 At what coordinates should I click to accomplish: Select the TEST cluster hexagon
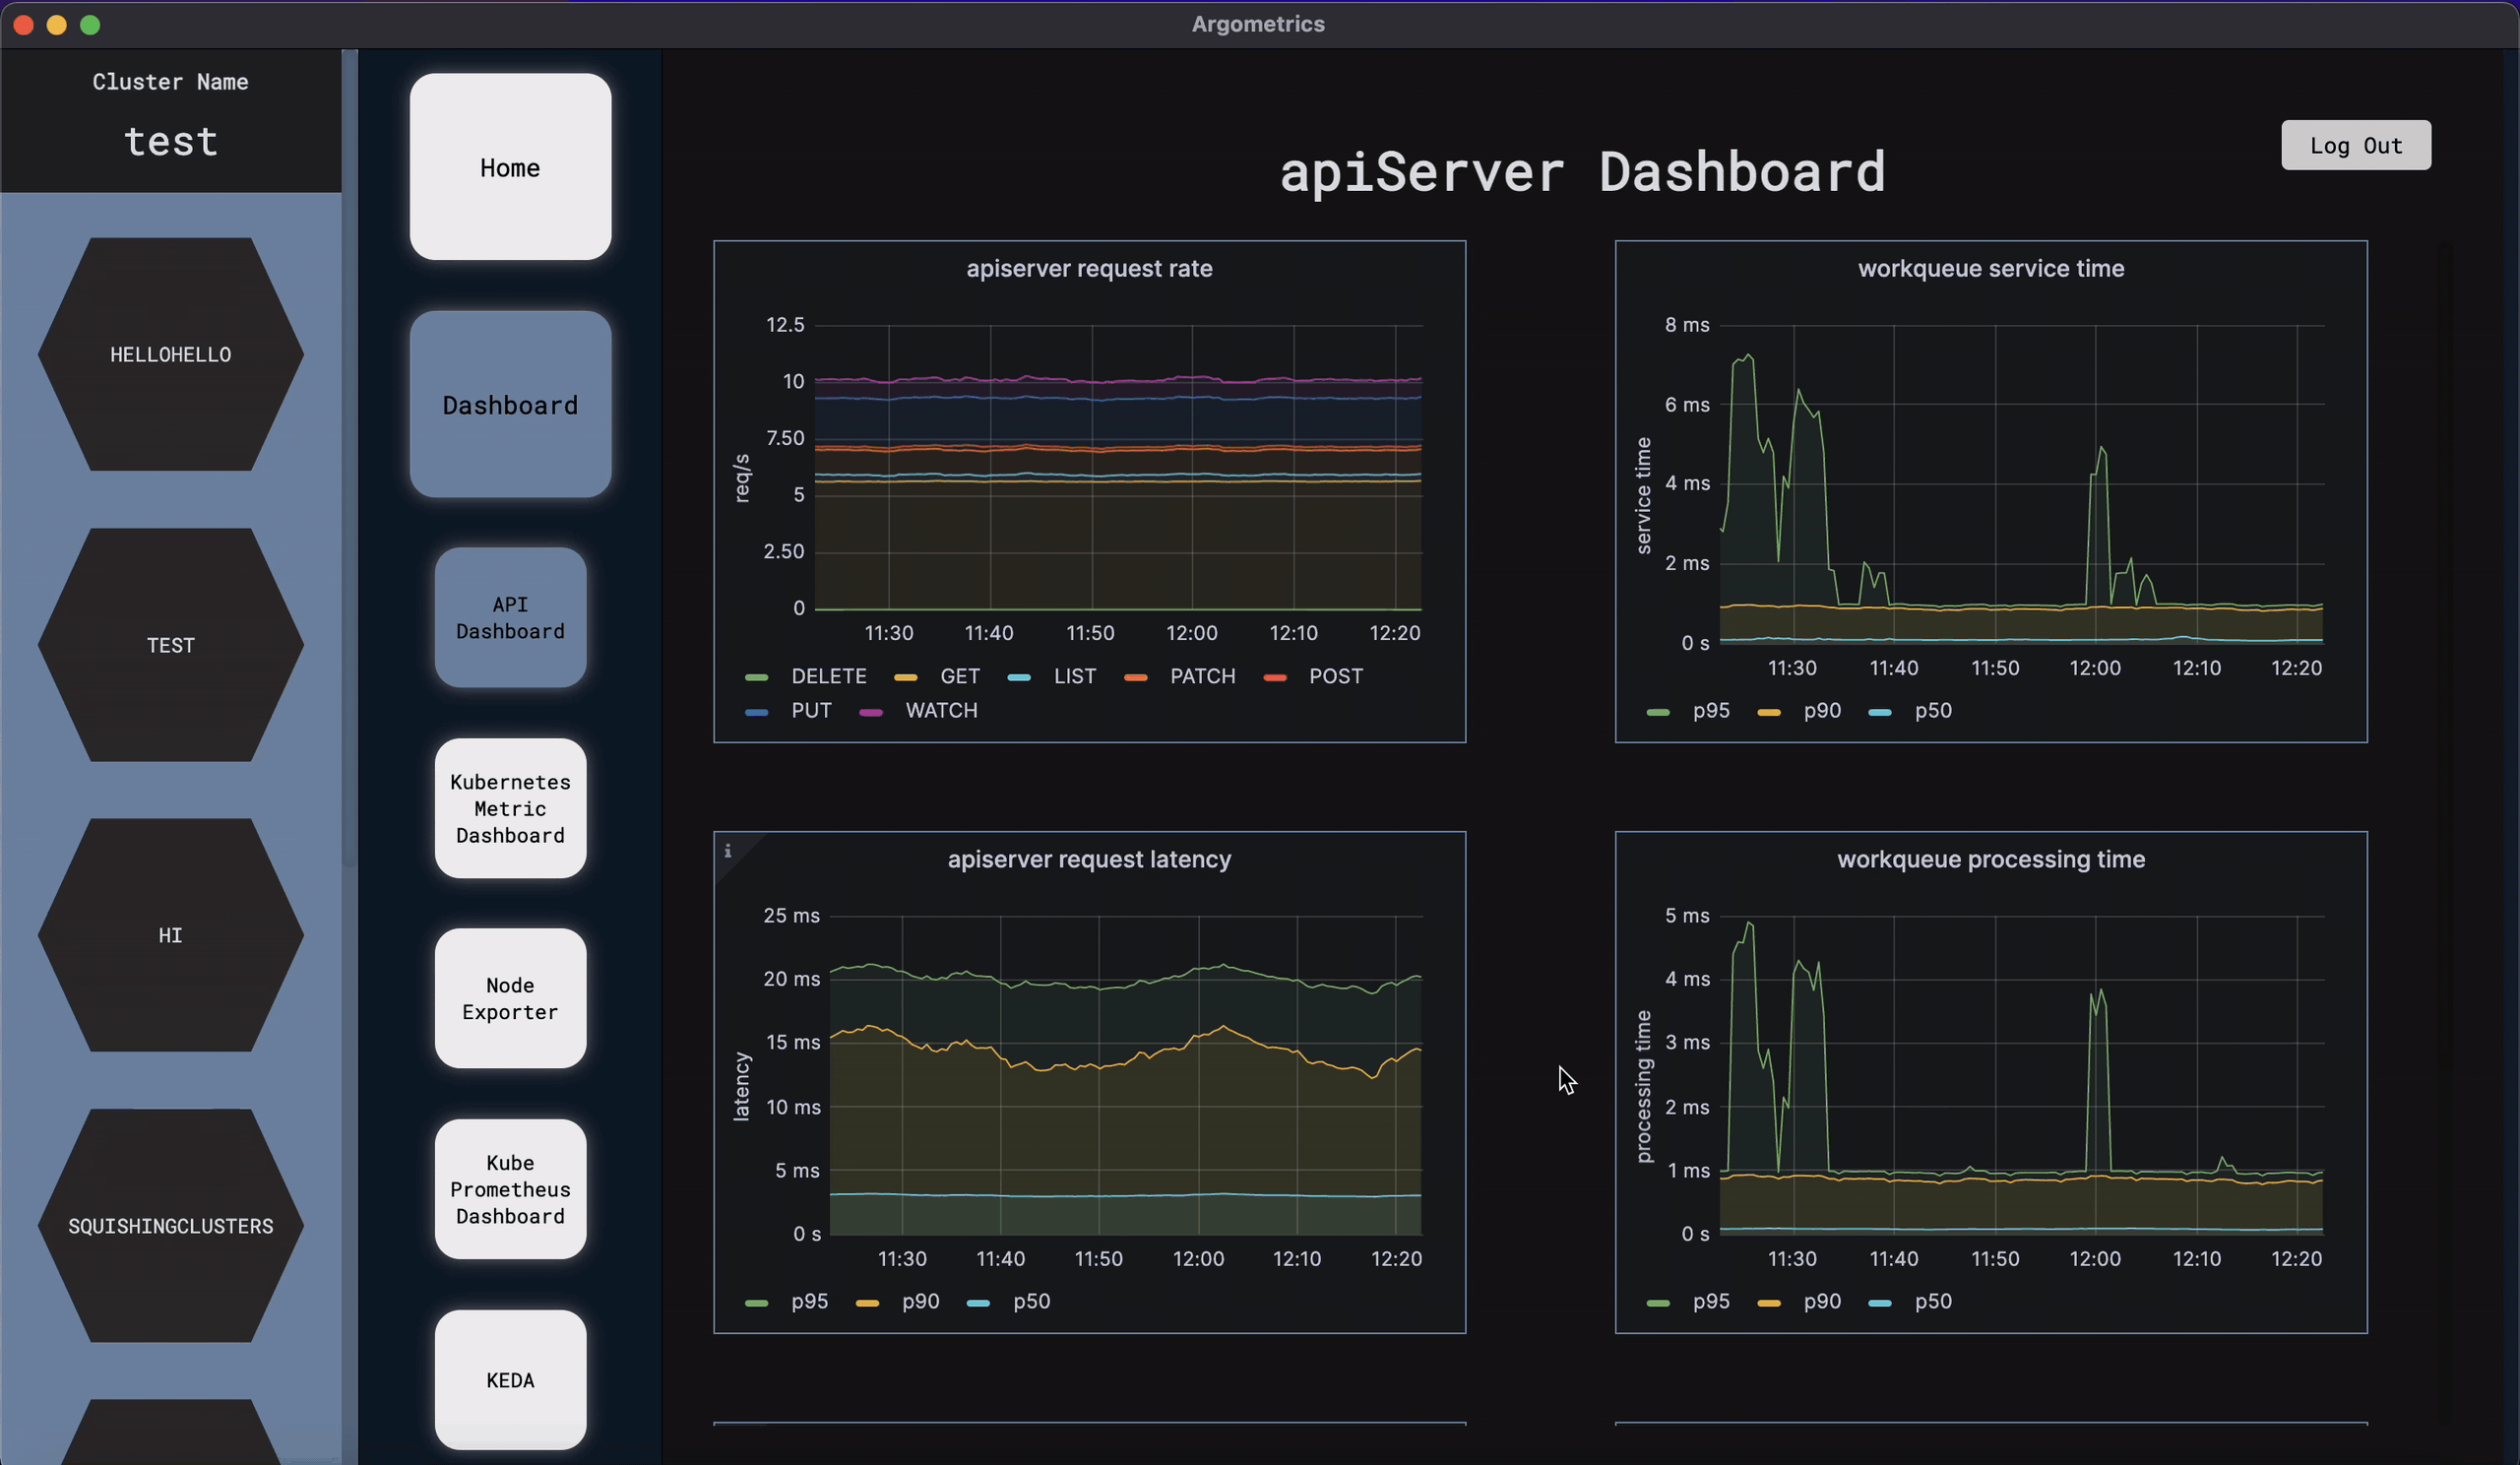(171, 645)
